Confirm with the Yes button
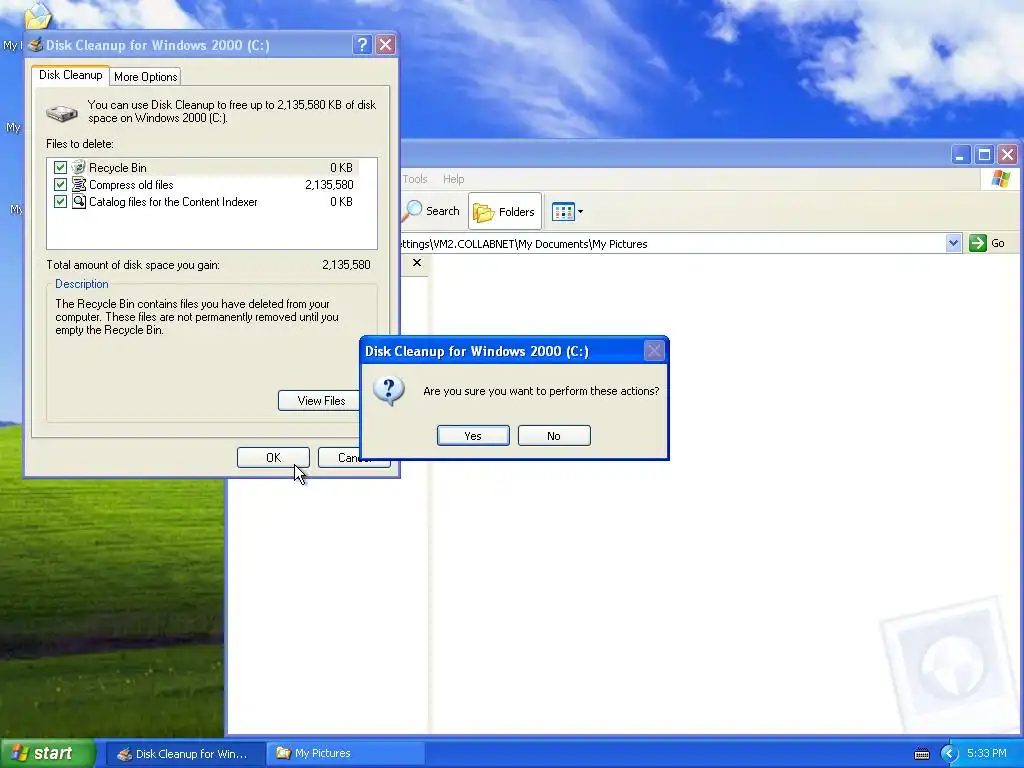1024x768 pixels. coord(473,436)
